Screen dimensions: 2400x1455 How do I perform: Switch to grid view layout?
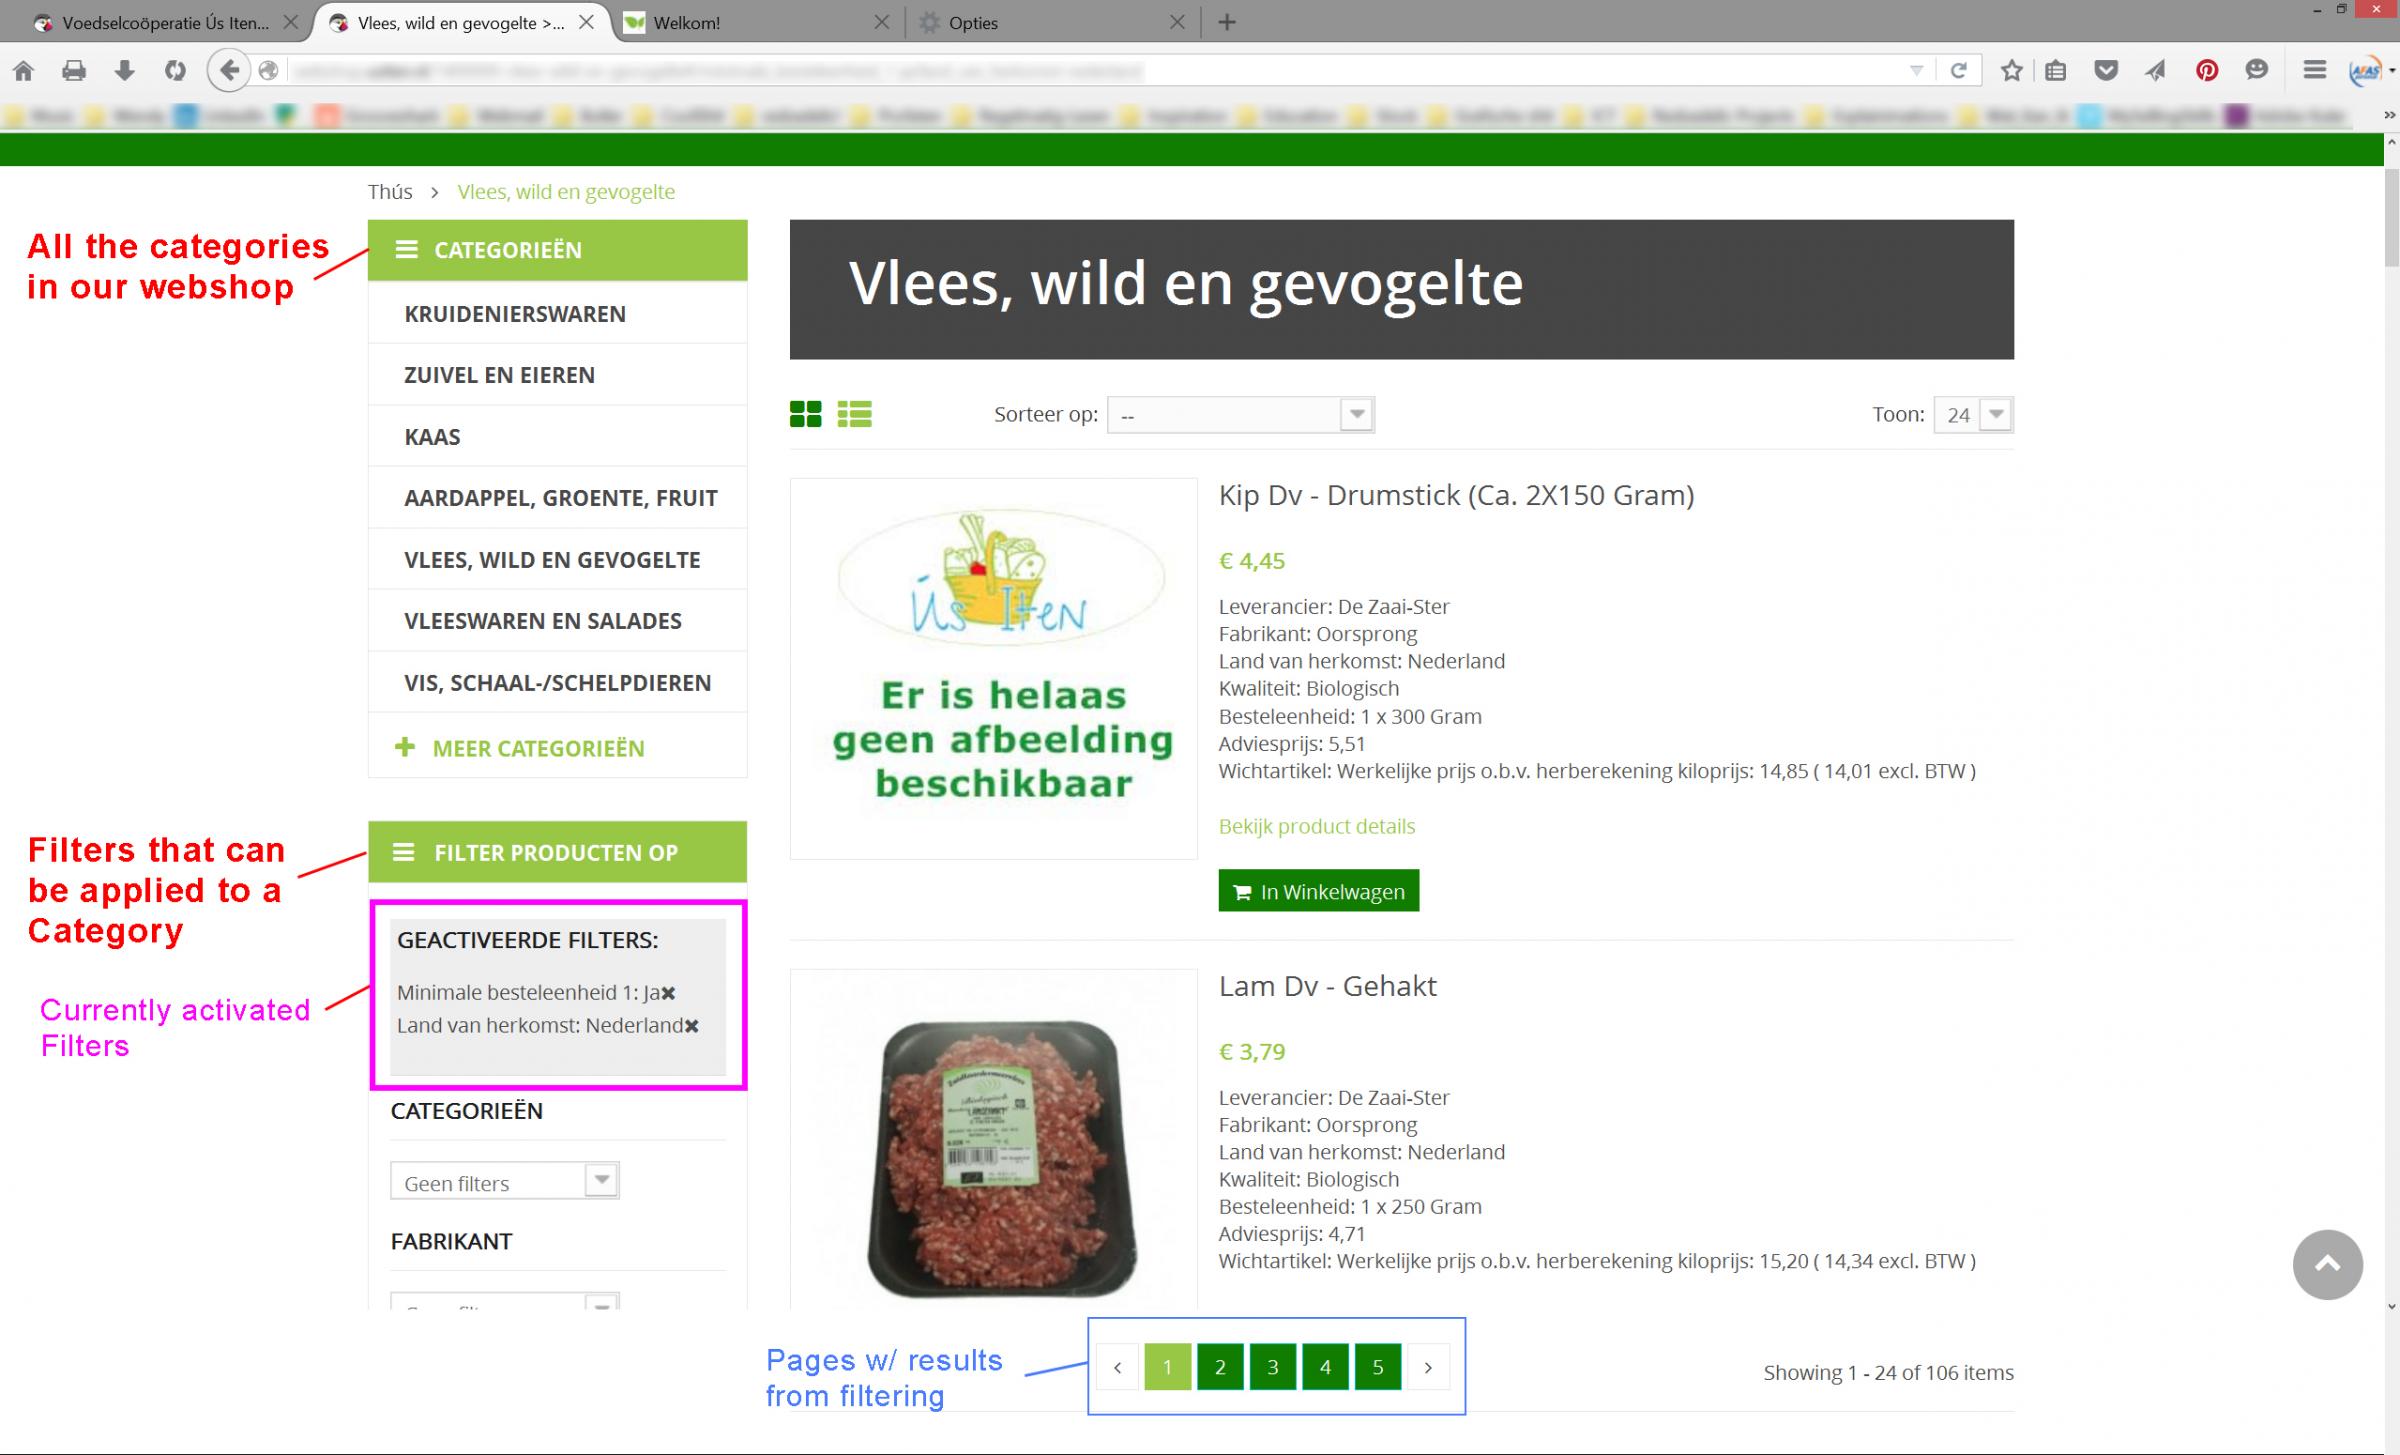[805, 414]
